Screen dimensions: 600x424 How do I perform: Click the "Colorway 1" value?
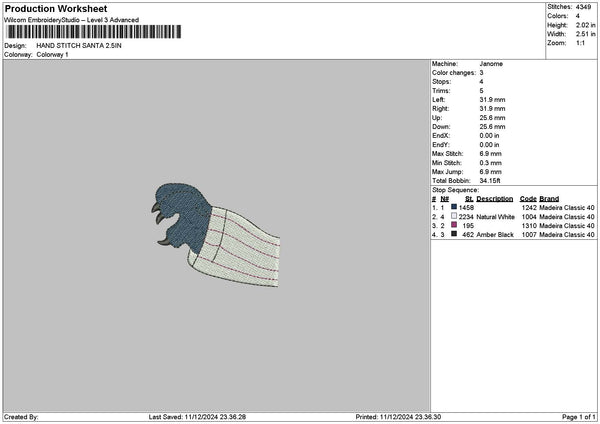[x=52, y=55]
